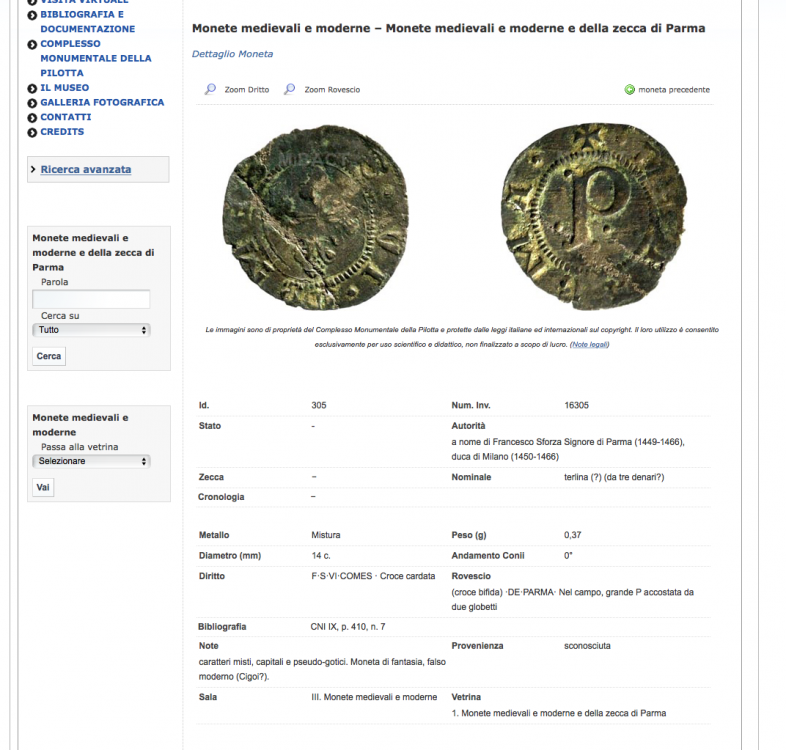This screenshot has height=750, width=786.
Task: Open the Cerca su 'Tutto' dropdown
Action: point(91,329)
